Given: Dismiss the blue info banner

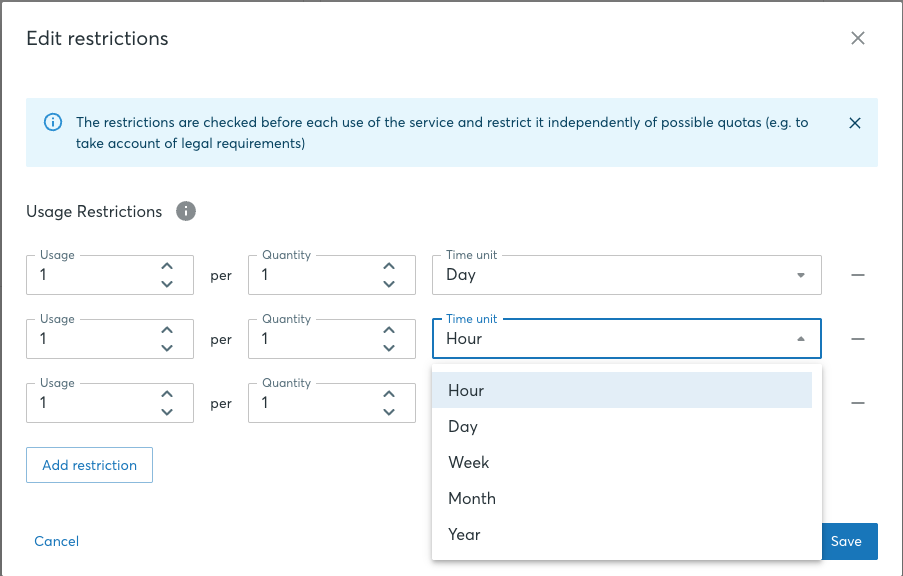Looking at the screenshot, I should click(855, 123).
